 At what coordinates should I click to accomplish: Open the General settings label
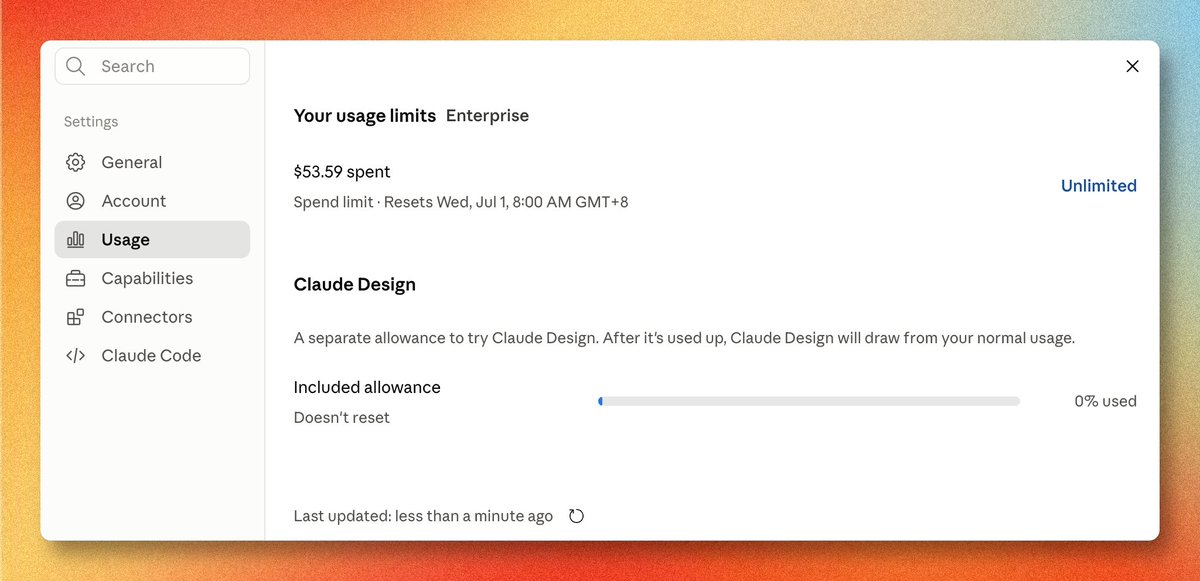pyautogui.click(x=131, y=162)
